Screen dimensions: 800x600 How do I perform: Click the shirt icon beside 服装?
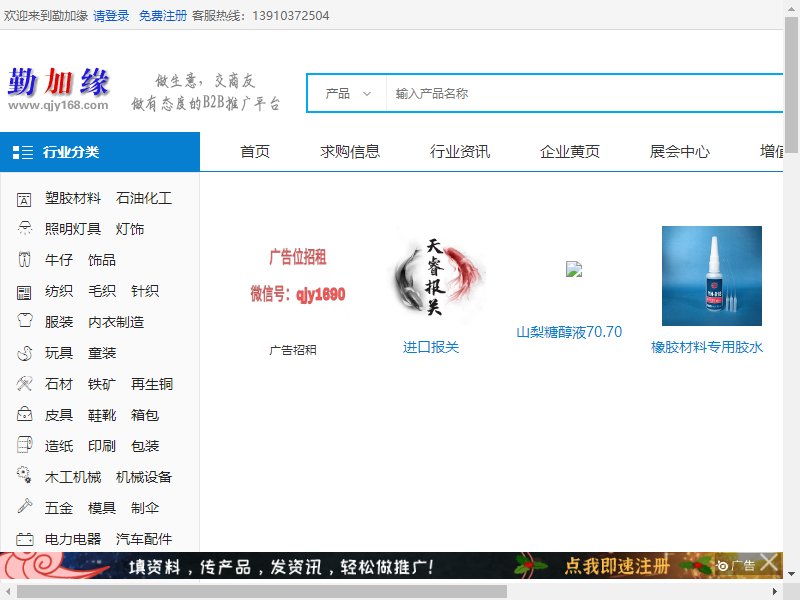coord(24,321)
